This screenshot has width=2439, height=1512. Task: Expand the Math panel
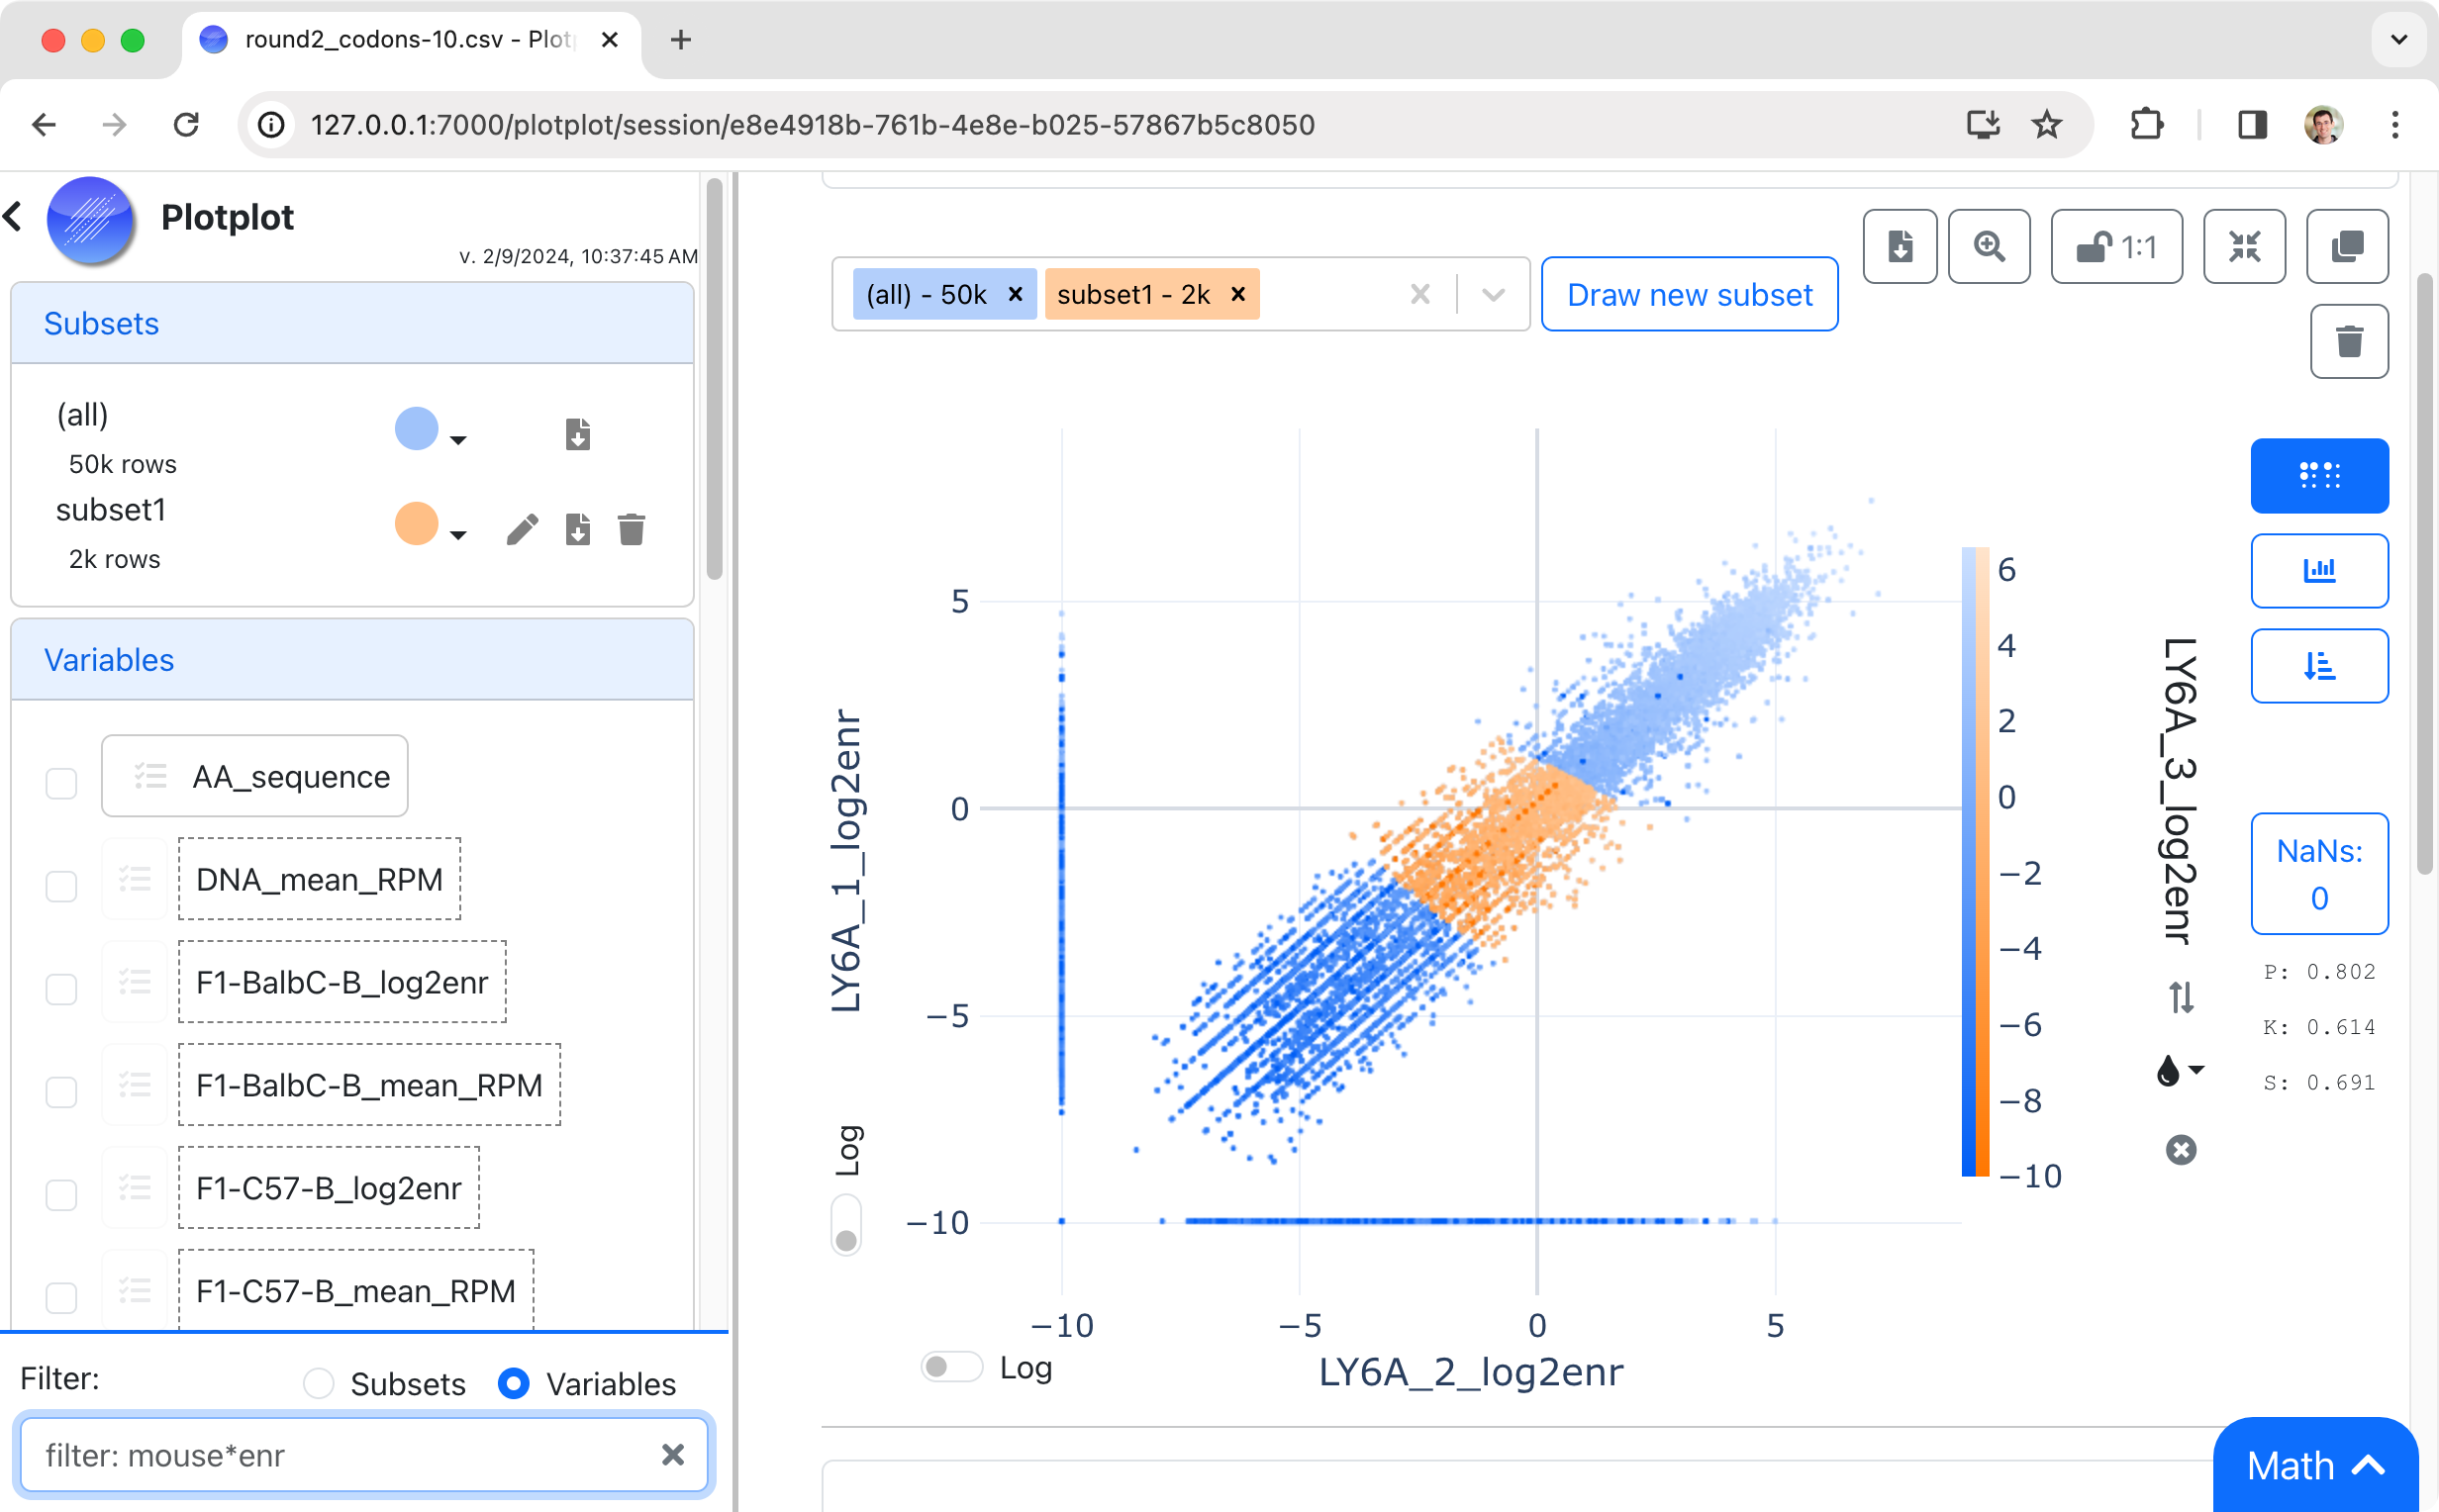click(x=2315, y=1466)
